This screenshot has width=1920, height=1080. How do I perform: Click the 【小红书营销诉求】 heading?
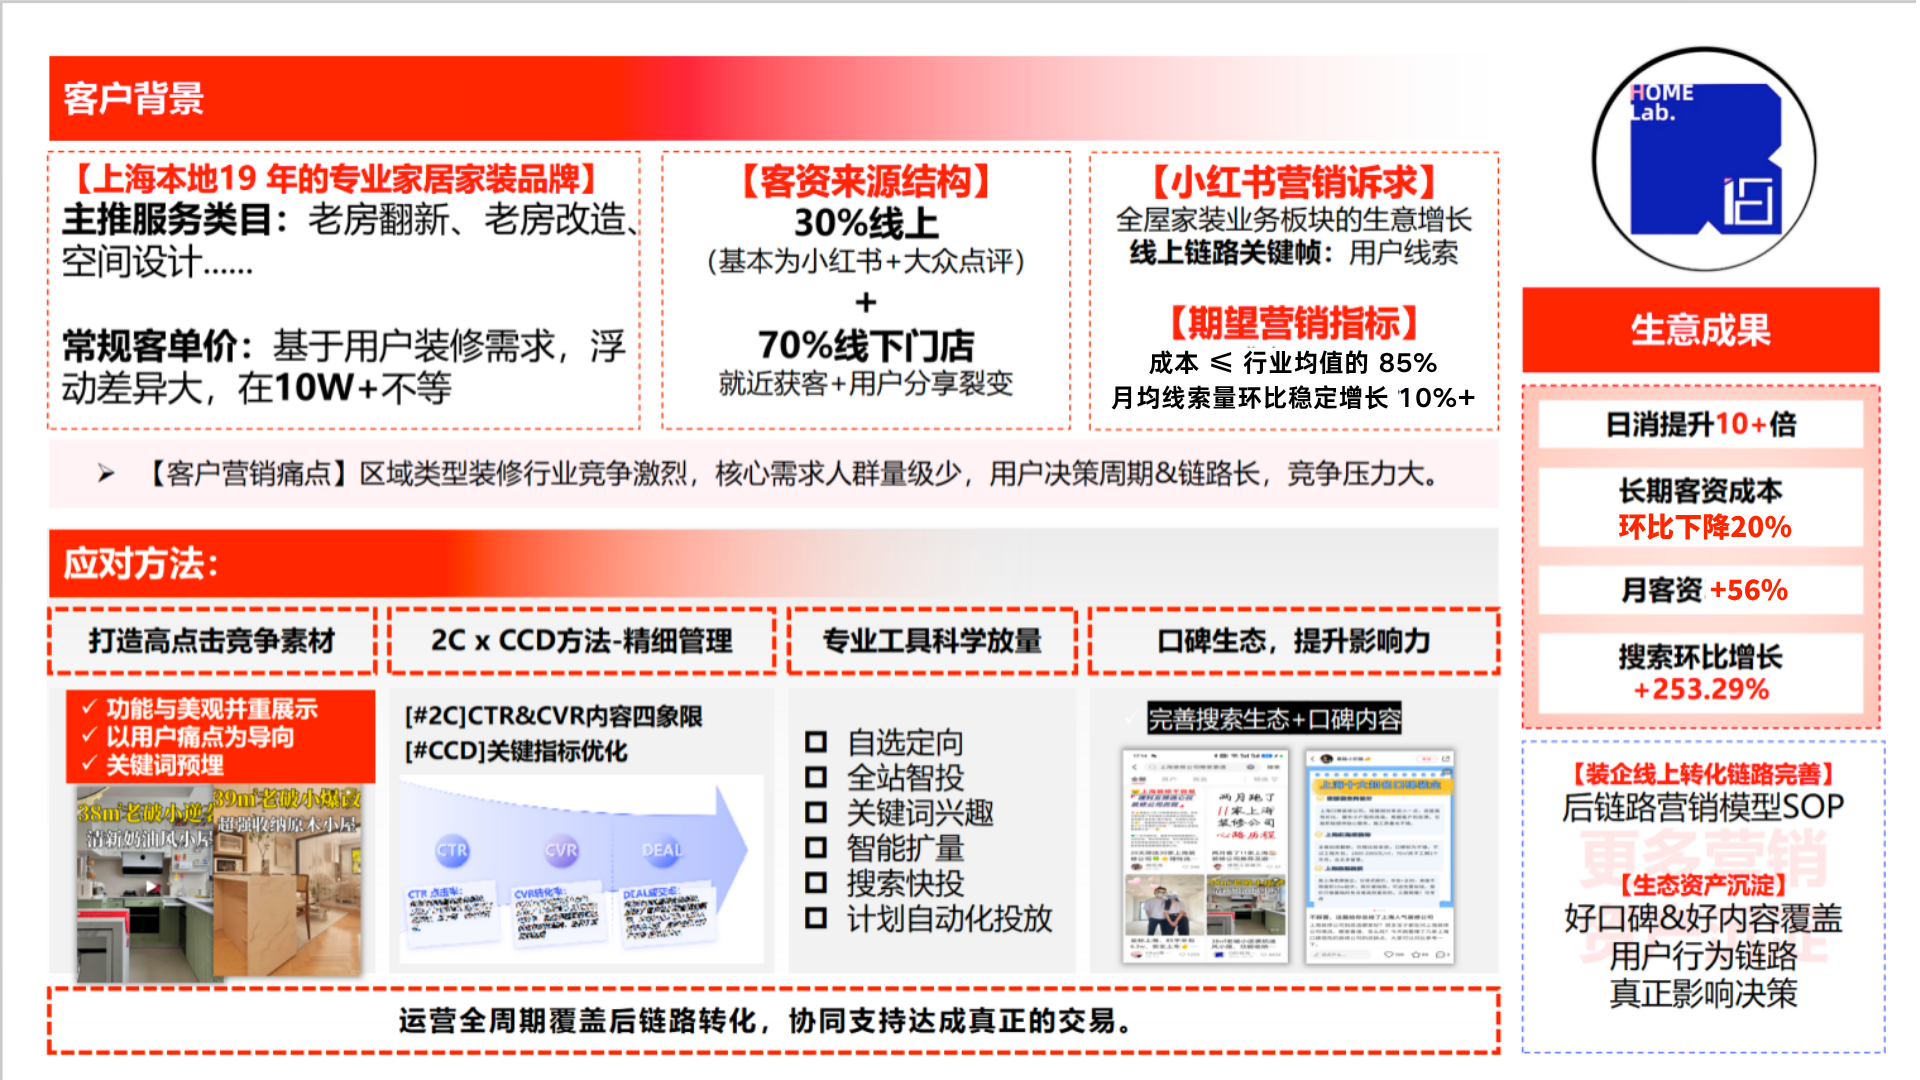tap(1293, 181)
